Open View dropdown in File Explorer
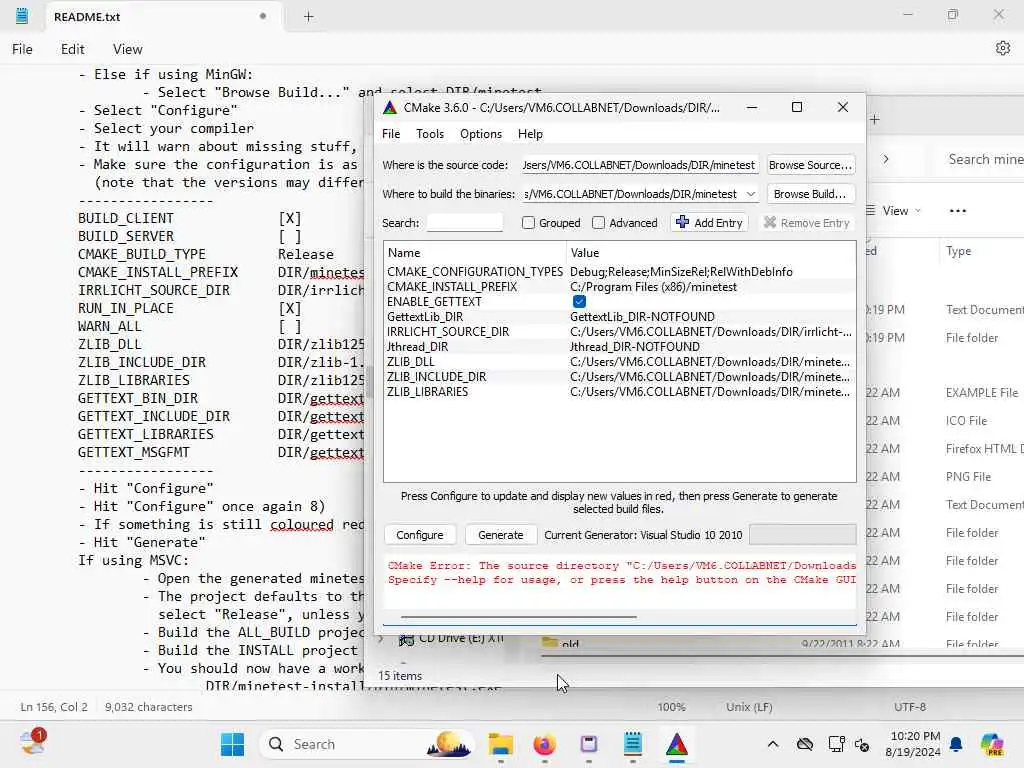 point(893,211)
